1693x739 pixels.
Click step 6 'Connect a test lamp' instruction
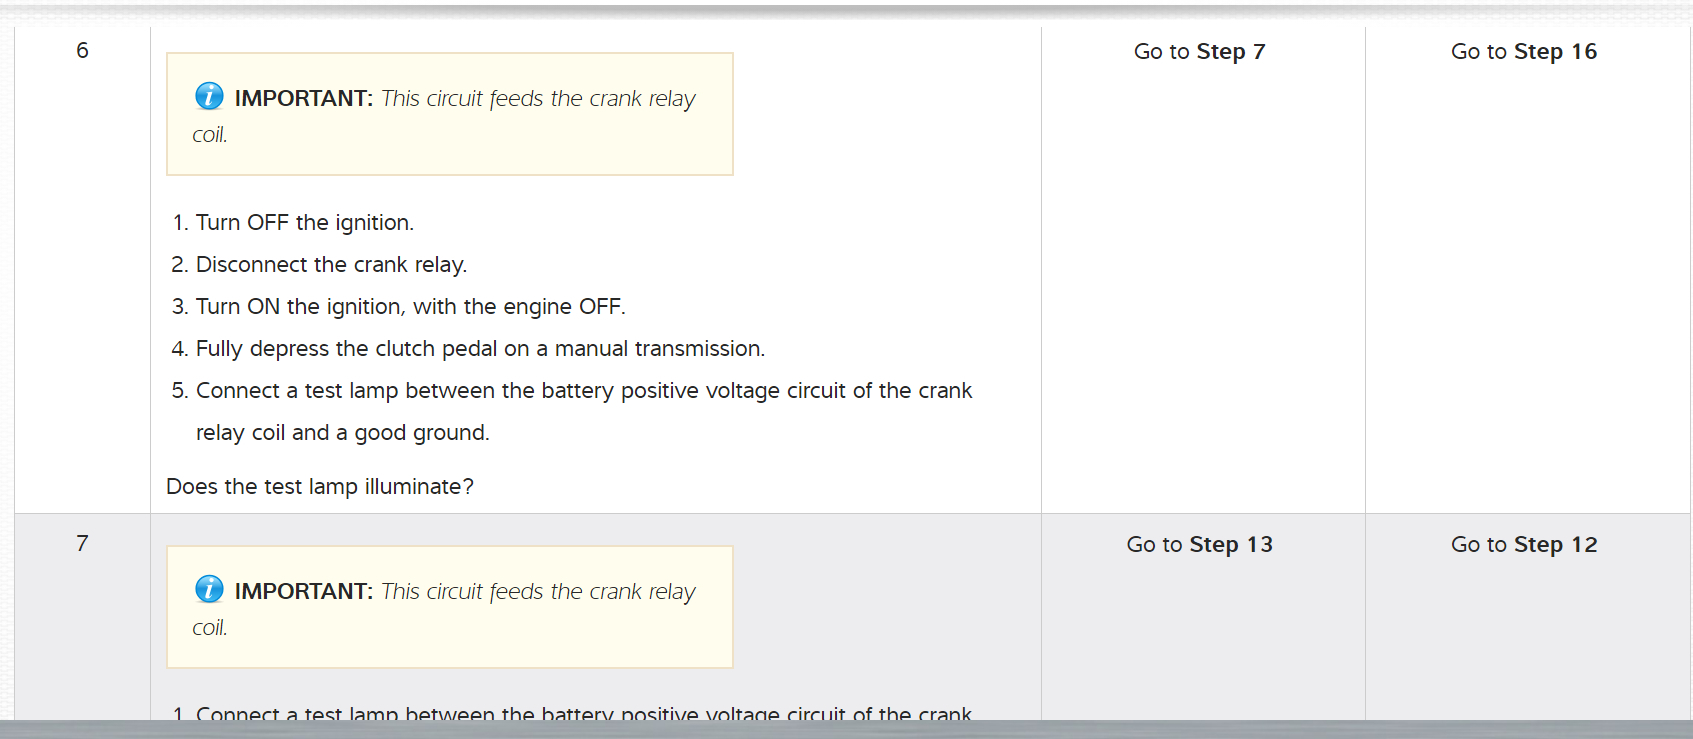(x=583, y=391)
